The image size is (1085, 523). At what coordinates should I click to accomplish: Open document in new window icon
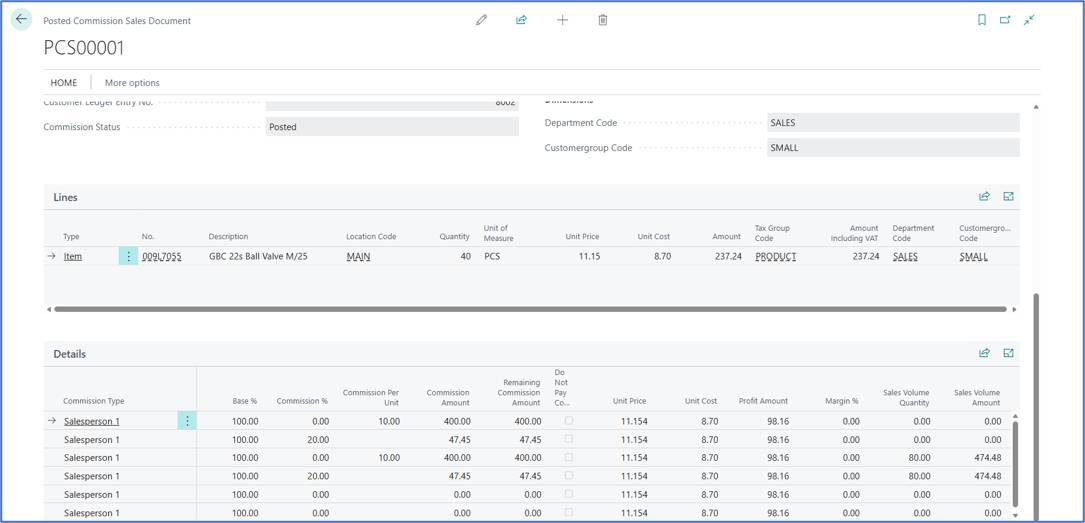pos(1005,20)
